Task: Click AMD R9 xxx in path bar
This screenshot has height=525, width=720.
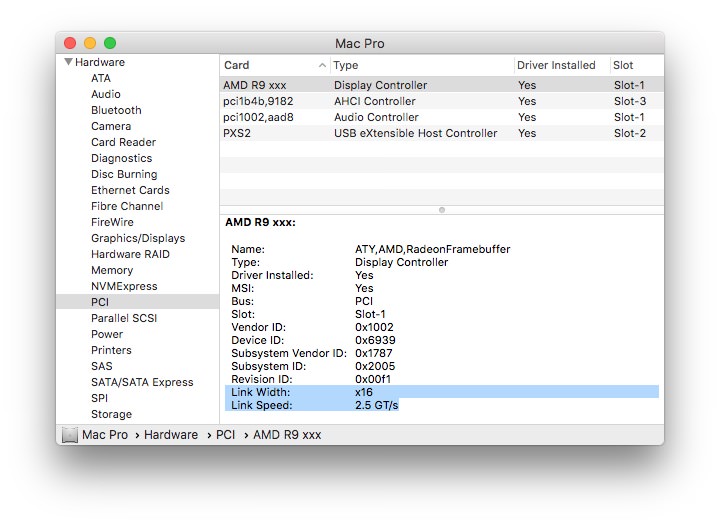Action: click(287, 435)
